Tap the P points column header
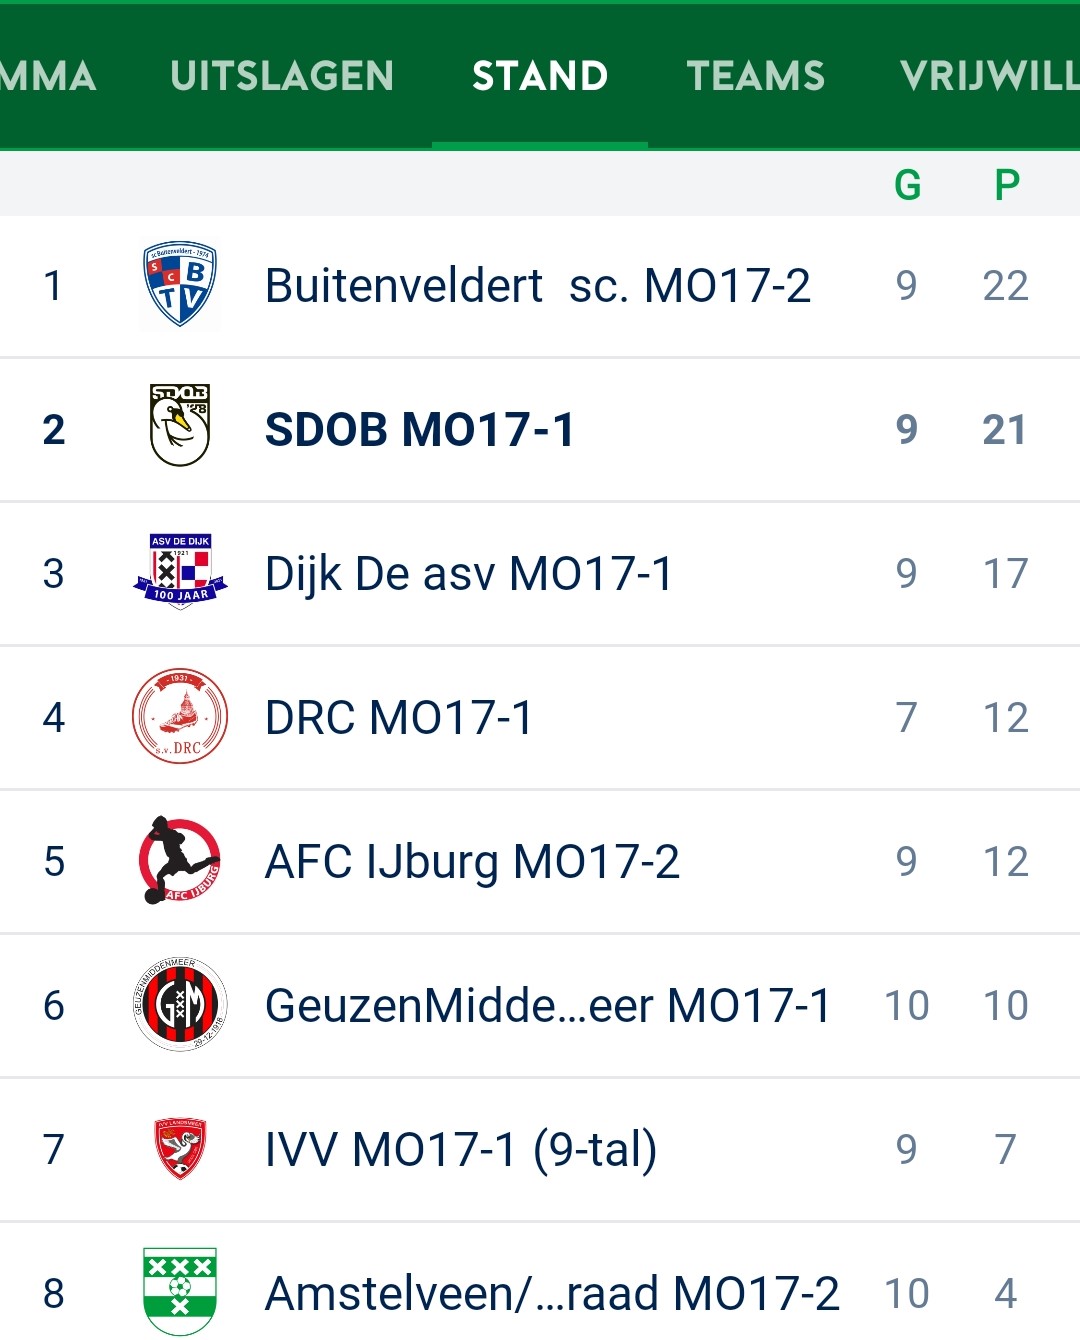Image resolution: width=1080 pixels, height=1340 pixels. click(x=1007, y=185)
